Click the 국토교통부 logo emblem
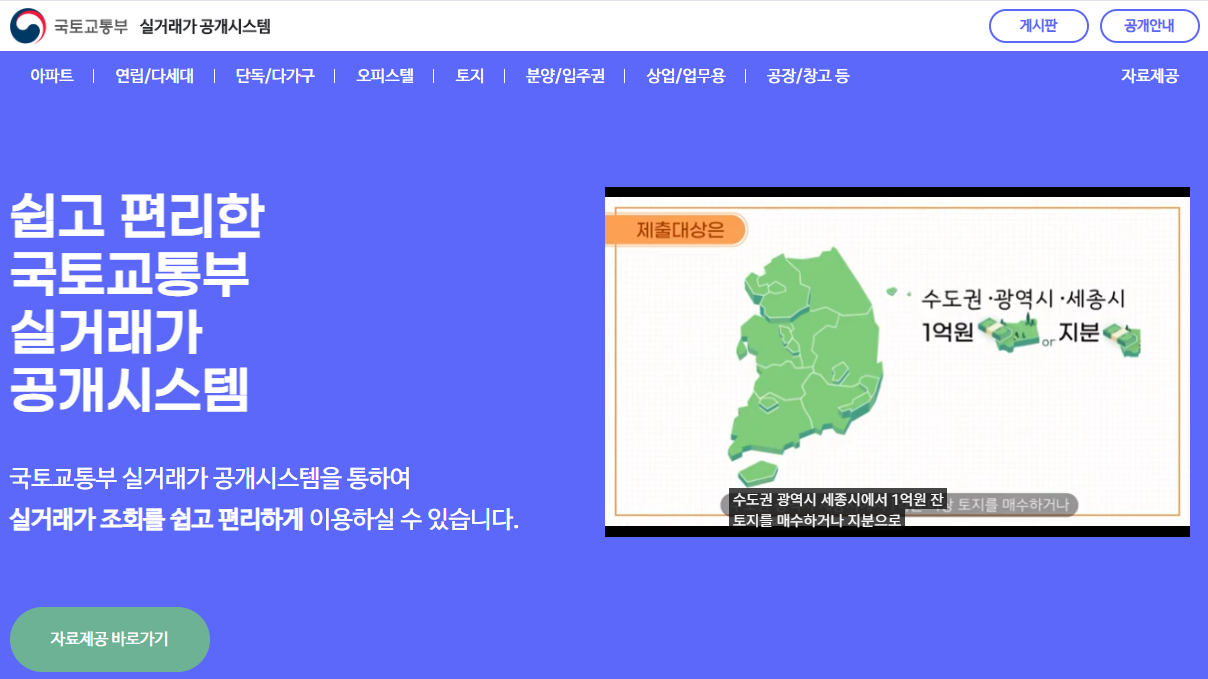Viewport: 1208px width, 679px height. pos(28,26)
